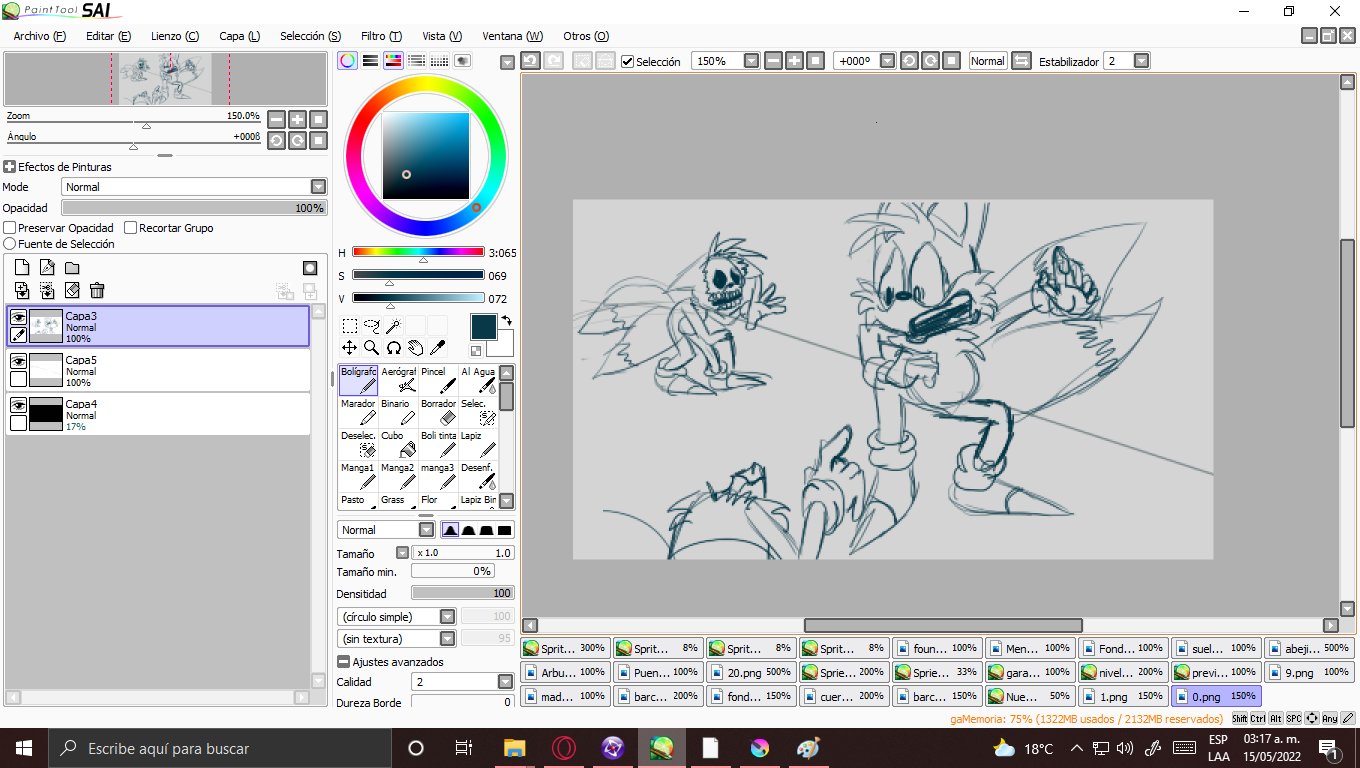Open the Estabilizador value dropdown
The image size is (1360, 768).
point(1141,61)
